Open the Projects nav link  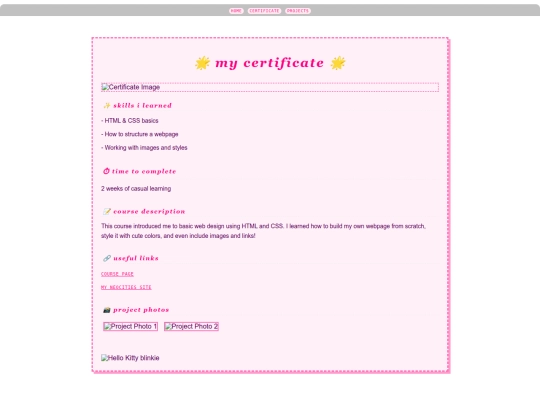(298, 11)
